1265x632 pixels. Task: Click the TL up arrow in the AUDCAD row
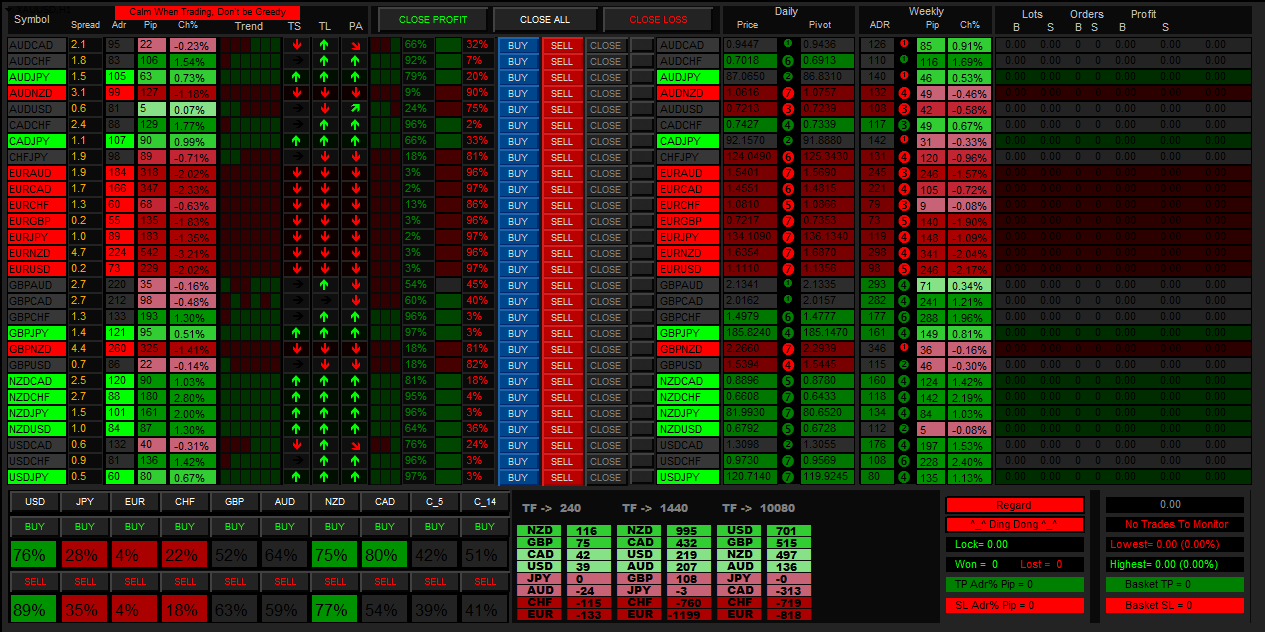(325, 45)
